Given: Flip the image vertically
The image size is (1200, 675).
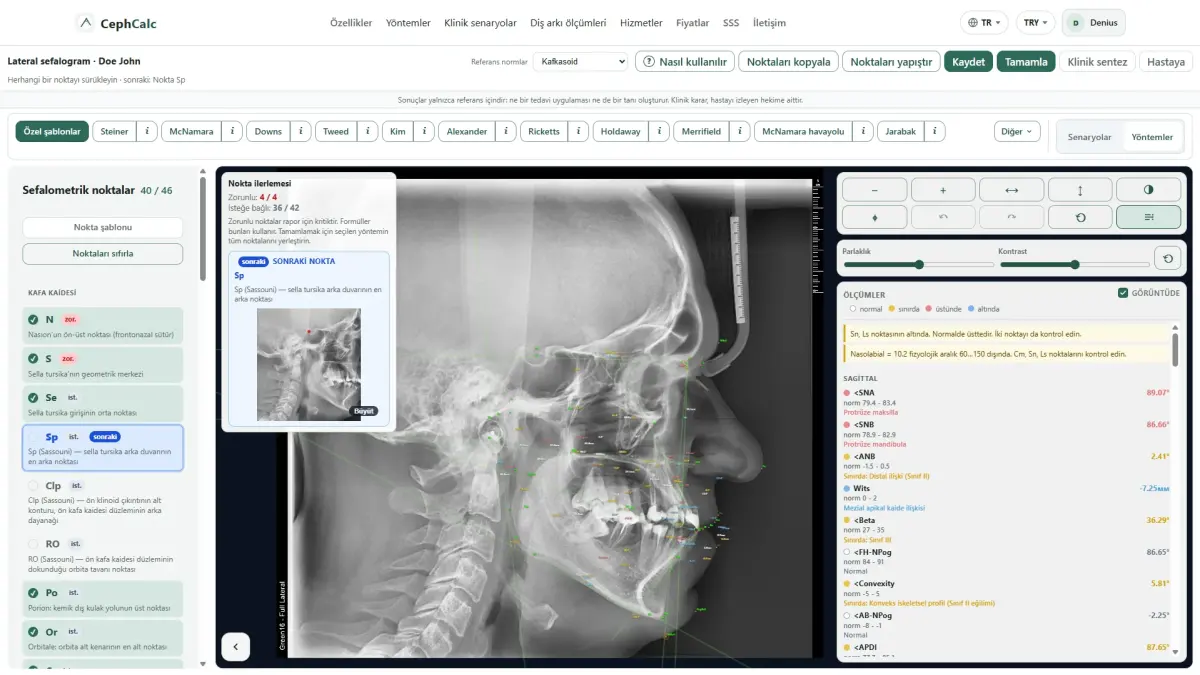Looking at the screenshot, I should click(1080, 190).
